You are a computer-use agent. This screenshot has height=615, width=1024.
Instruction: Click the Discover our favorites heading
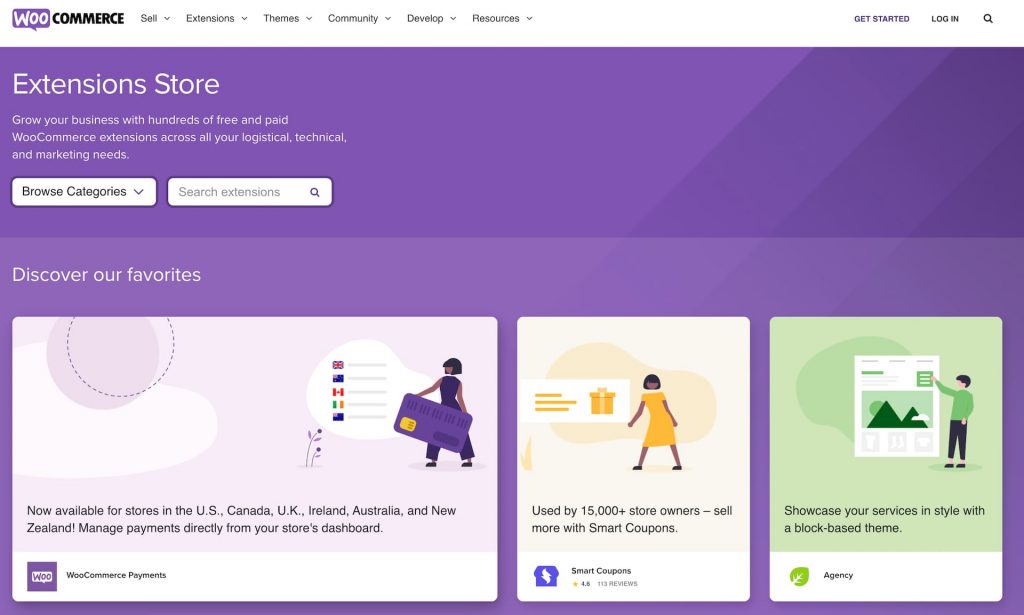[x=106, y=274]
